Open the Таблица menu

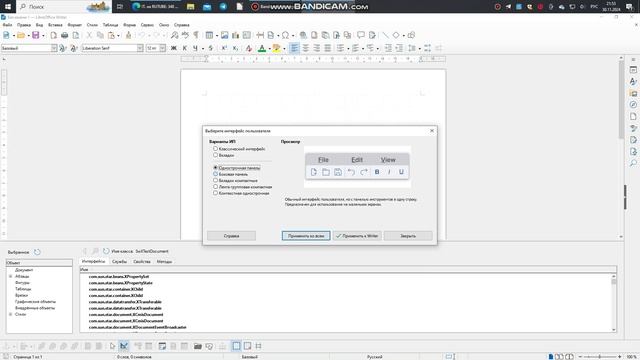(110, 25)
